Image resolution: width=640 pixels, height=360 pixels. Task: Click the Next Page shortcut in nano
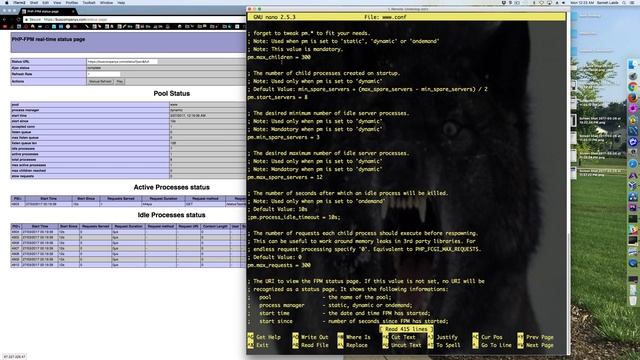[535, 345]
